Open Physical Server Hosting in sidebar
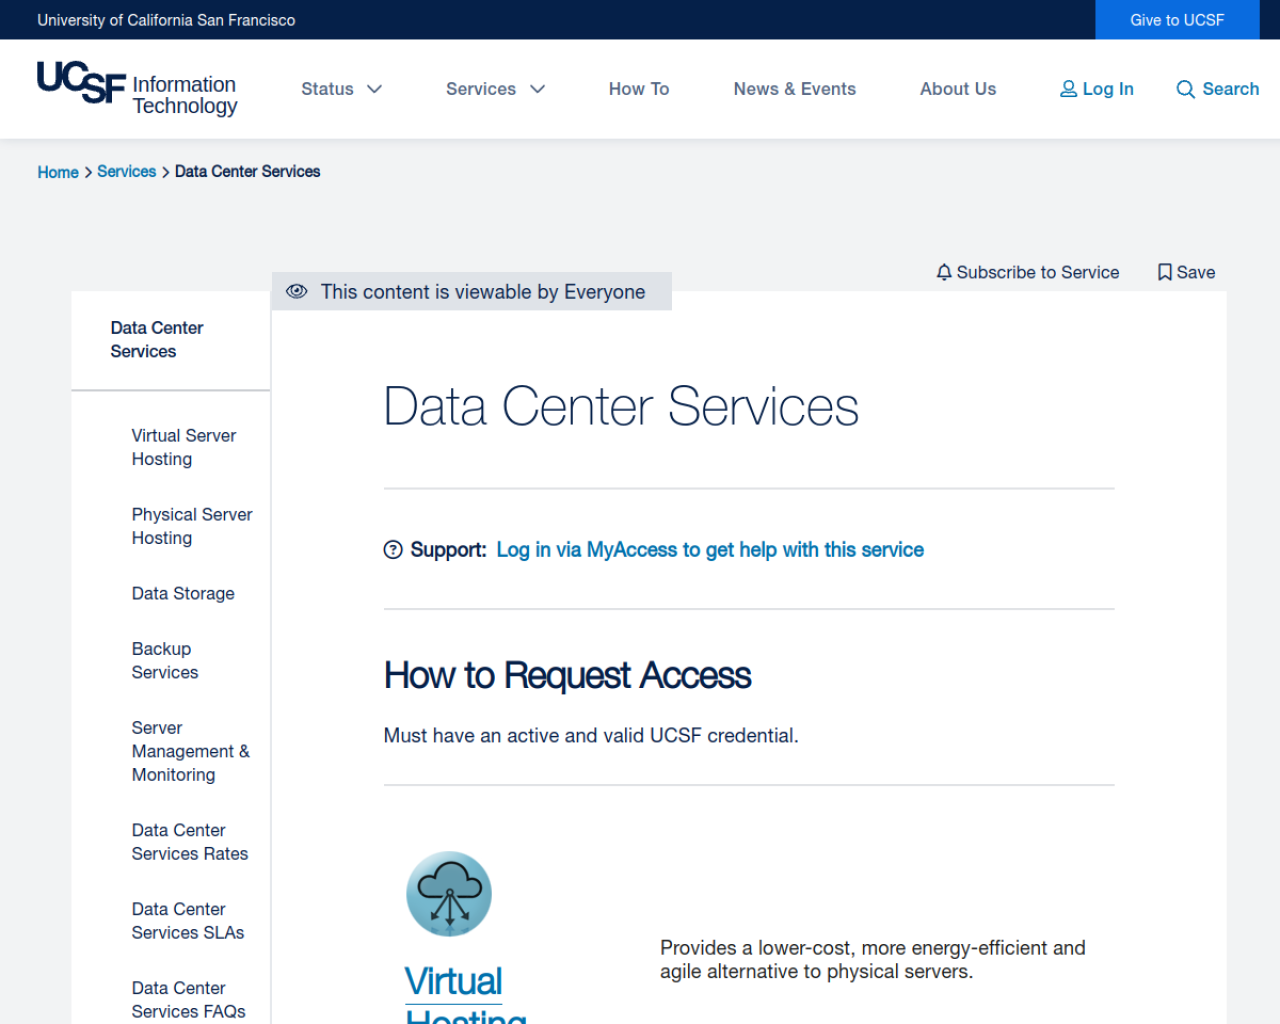This screenshot has width=1280, height=1024. pyautogui.click(x=192, y=526)
